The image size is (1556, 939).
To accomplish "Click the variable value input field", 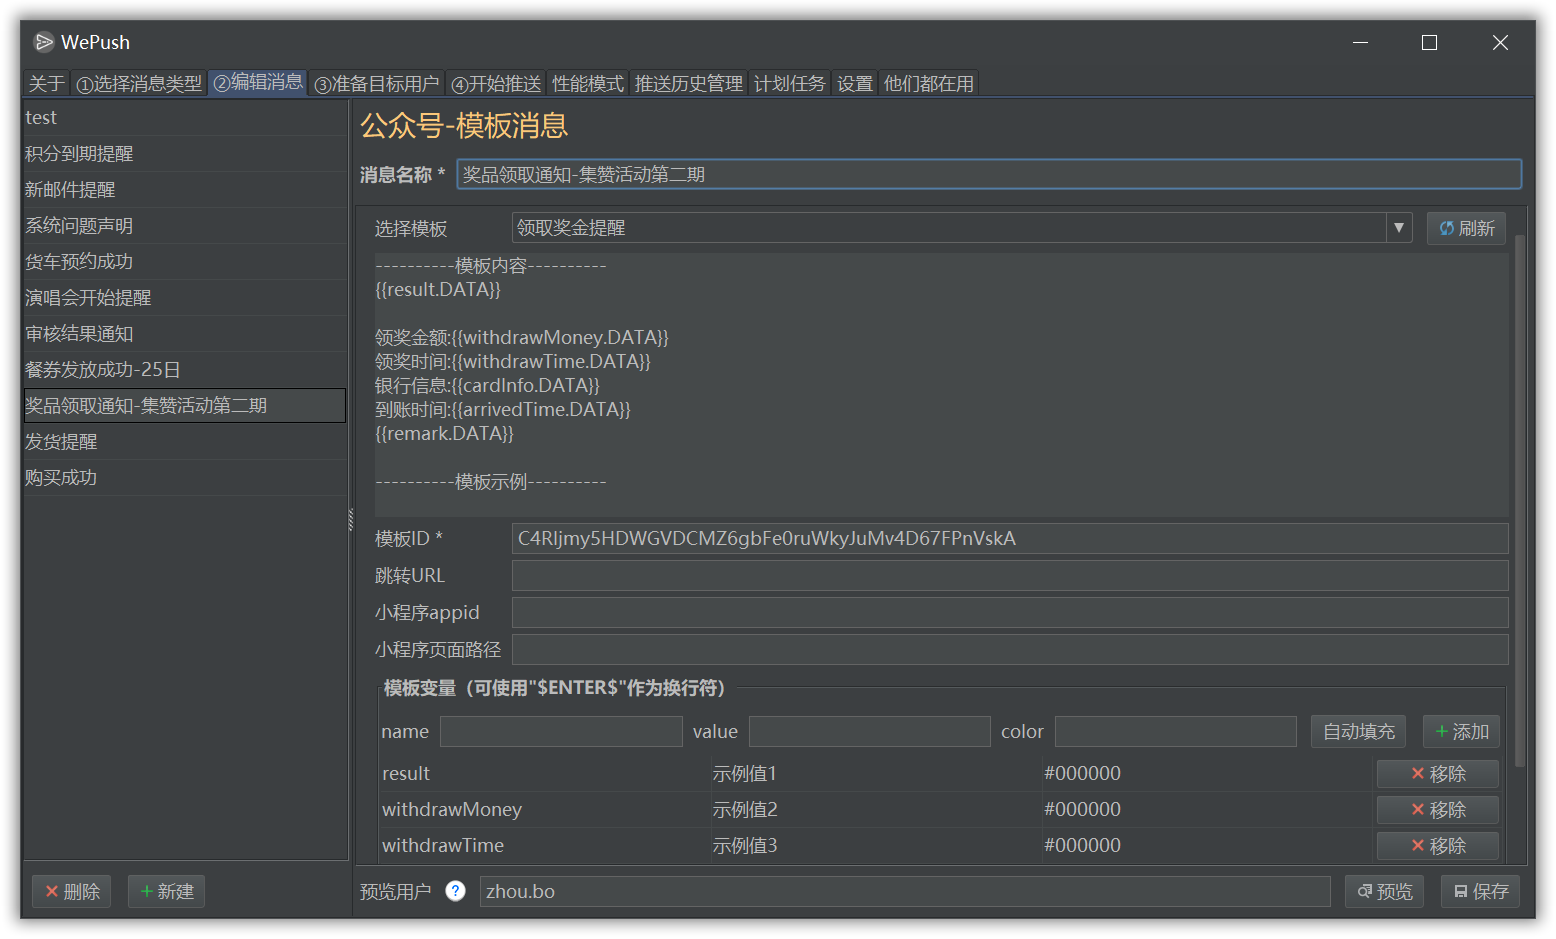I will click(870, 731).
